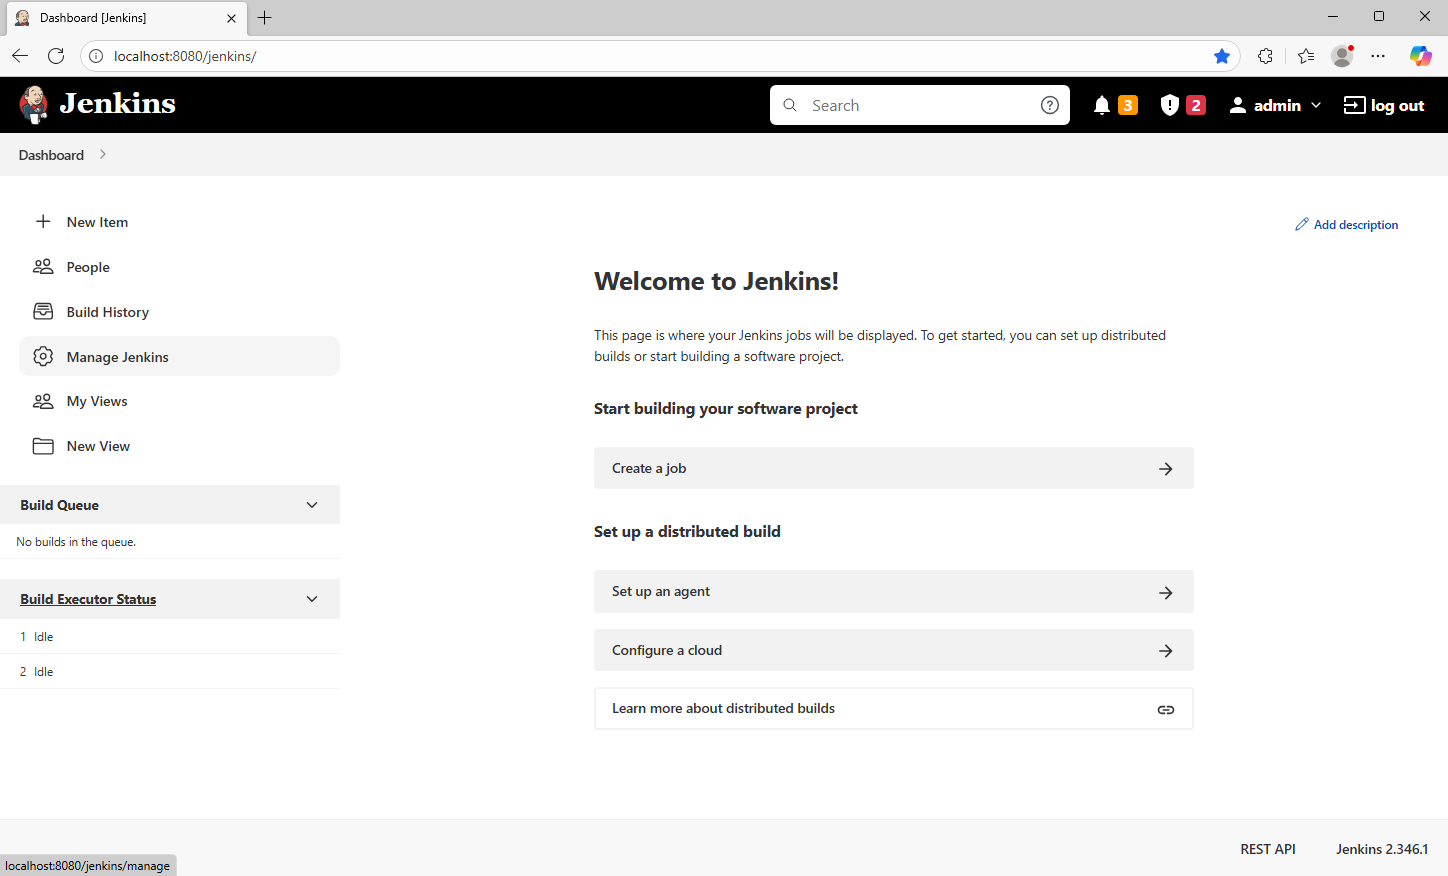Click Set up an agent button
The height and width of the screenshot is (876, 1448).
[x=894, y=592]
